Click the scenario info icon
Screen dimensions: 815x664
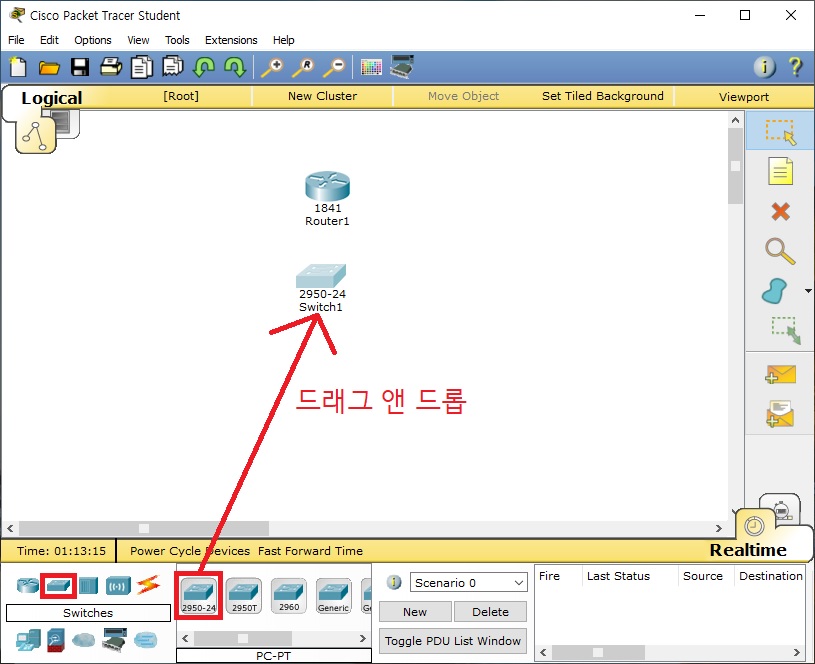click(x=394, y=582)
